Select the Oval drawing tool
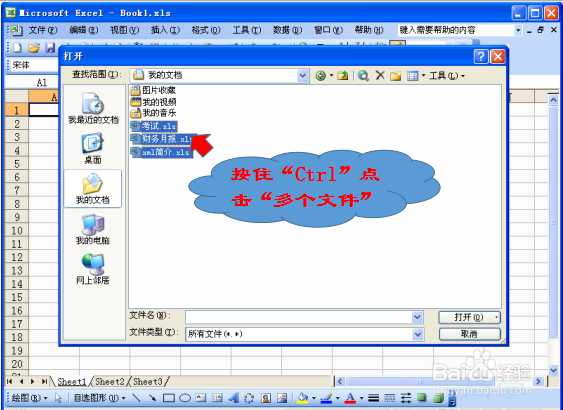Viewport: 563px width, 410px height. [185, 398]
